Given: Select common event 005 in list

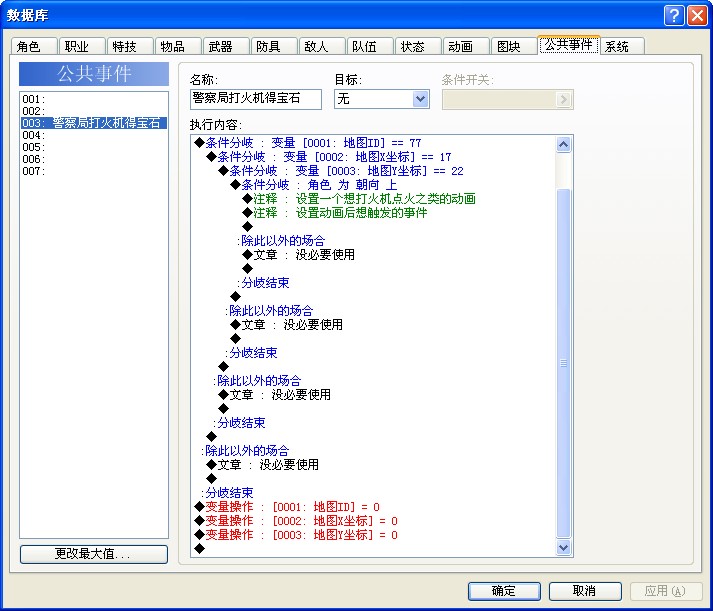Looking at the screenshot, I should 94,147.
